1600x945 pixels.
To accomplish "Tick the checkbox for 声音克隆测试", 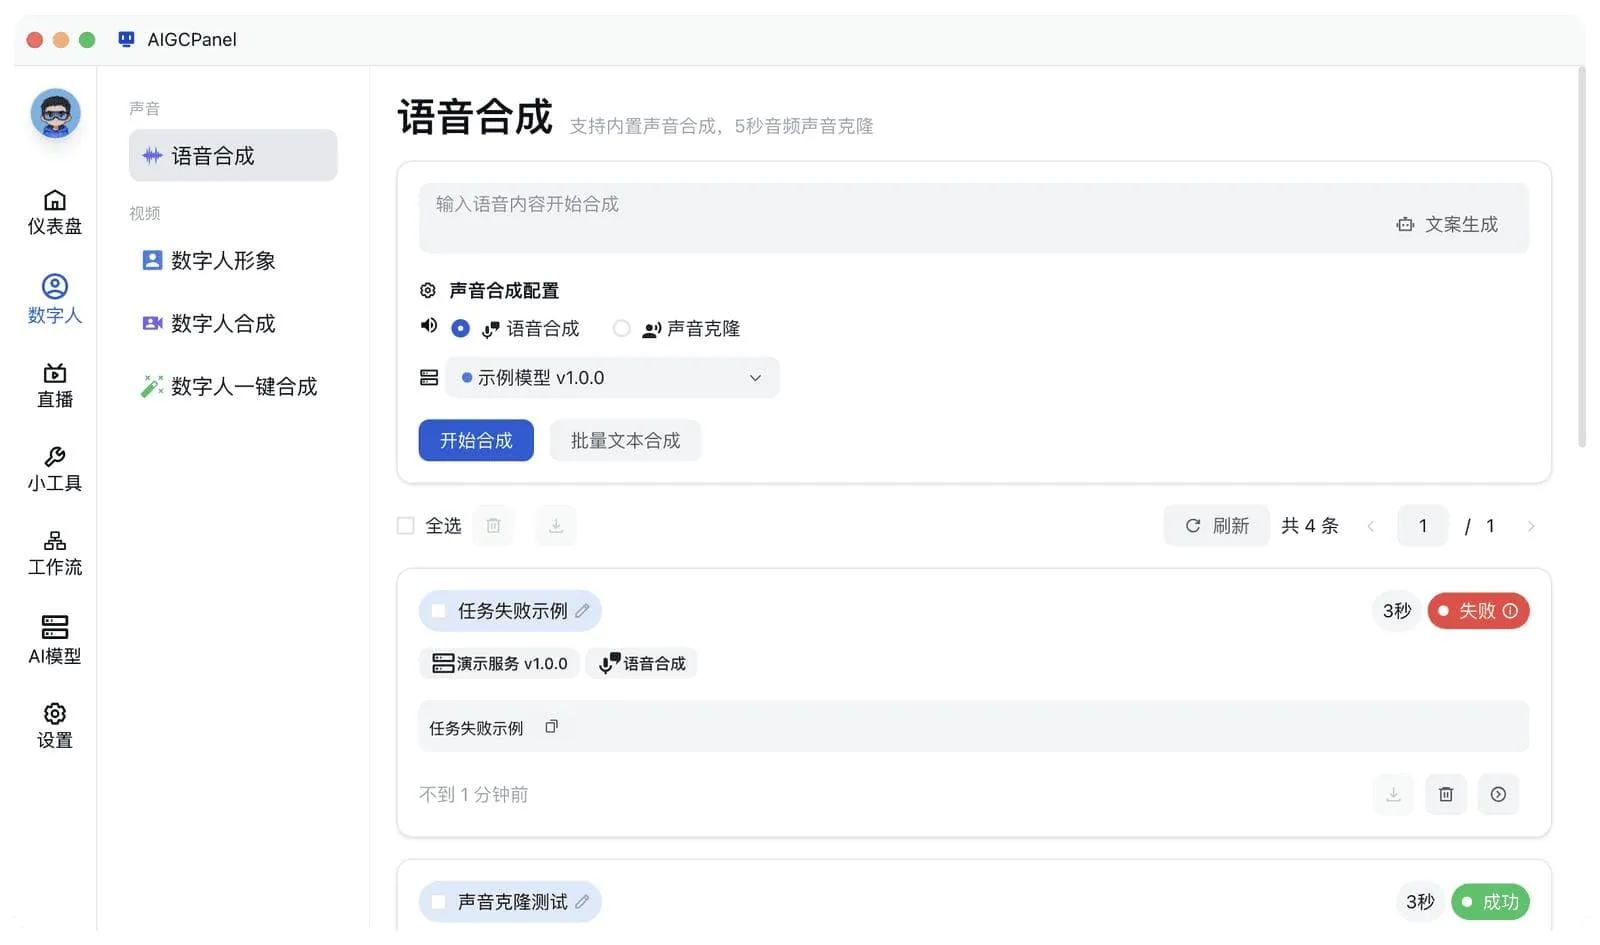I will tap(438, 902).
